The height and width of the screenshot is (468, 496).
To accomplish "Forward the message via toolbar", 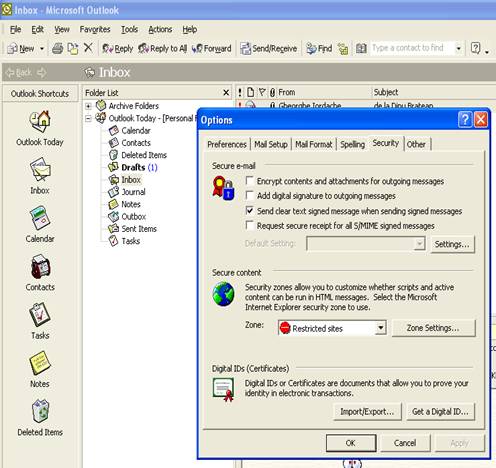I will tap(211, 49).
